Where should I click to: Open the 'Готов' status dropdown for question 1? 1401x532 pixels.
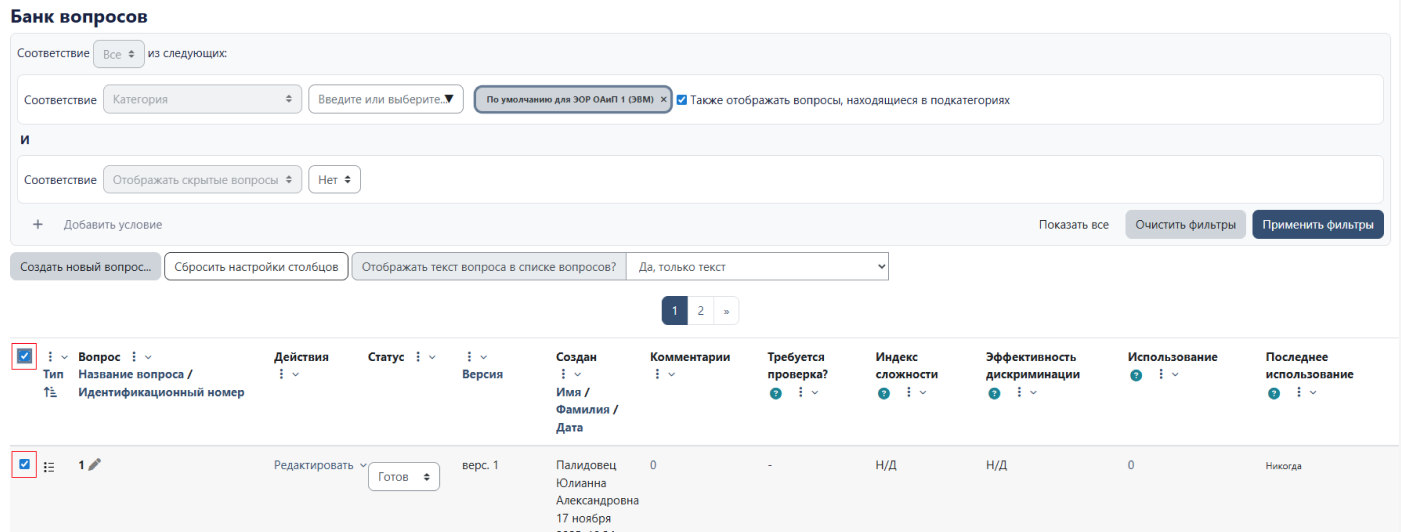click(x=404, y=478)
